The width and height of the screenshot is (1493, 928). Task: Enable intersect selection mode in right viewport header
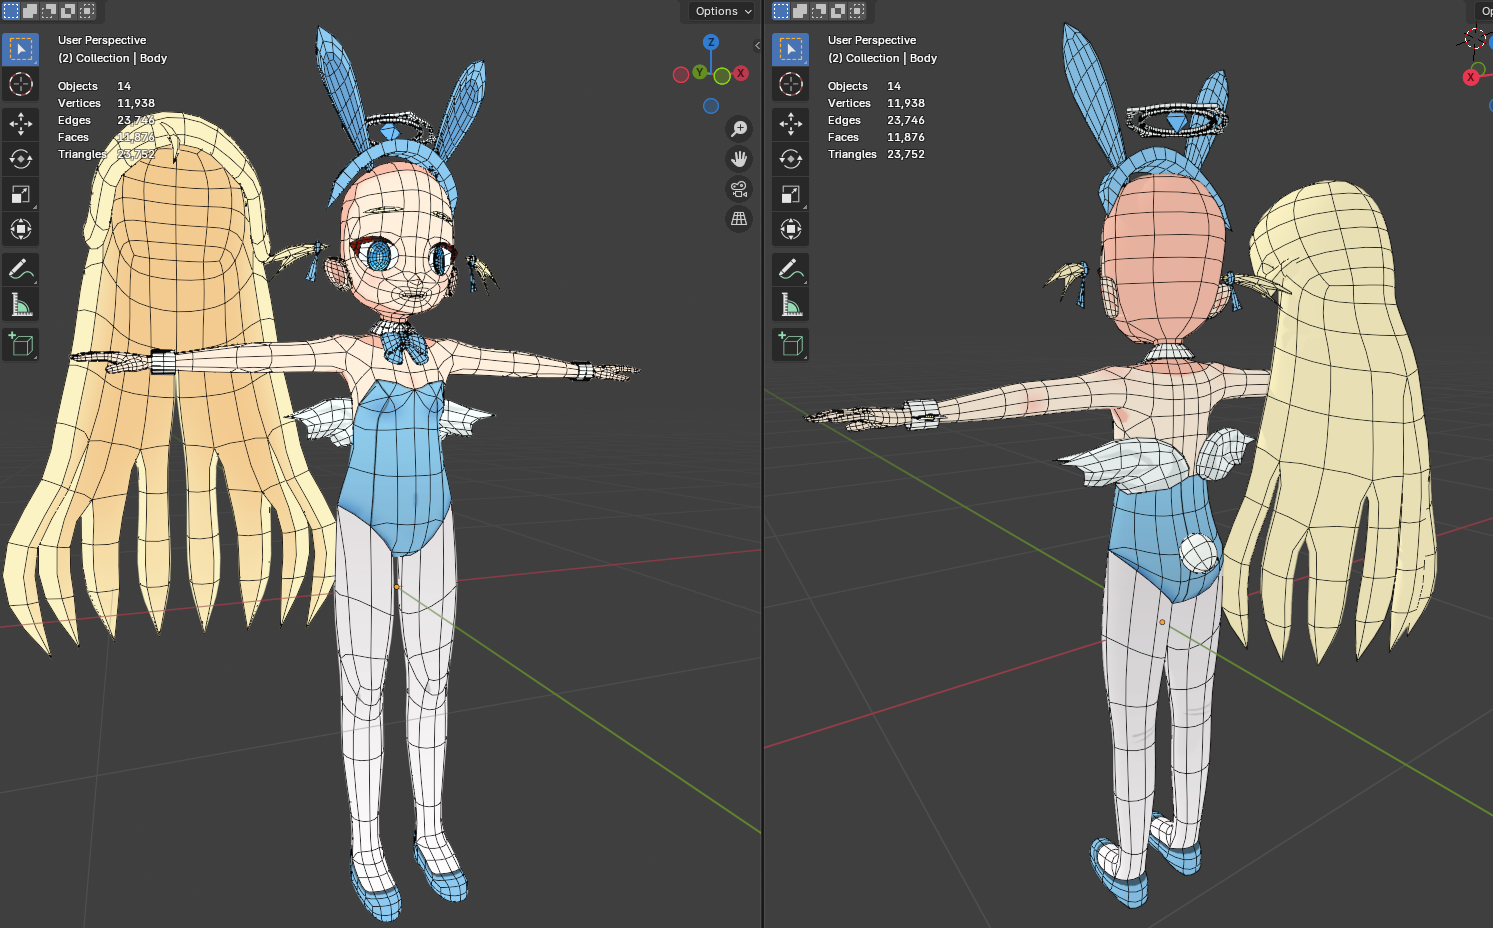857,11
